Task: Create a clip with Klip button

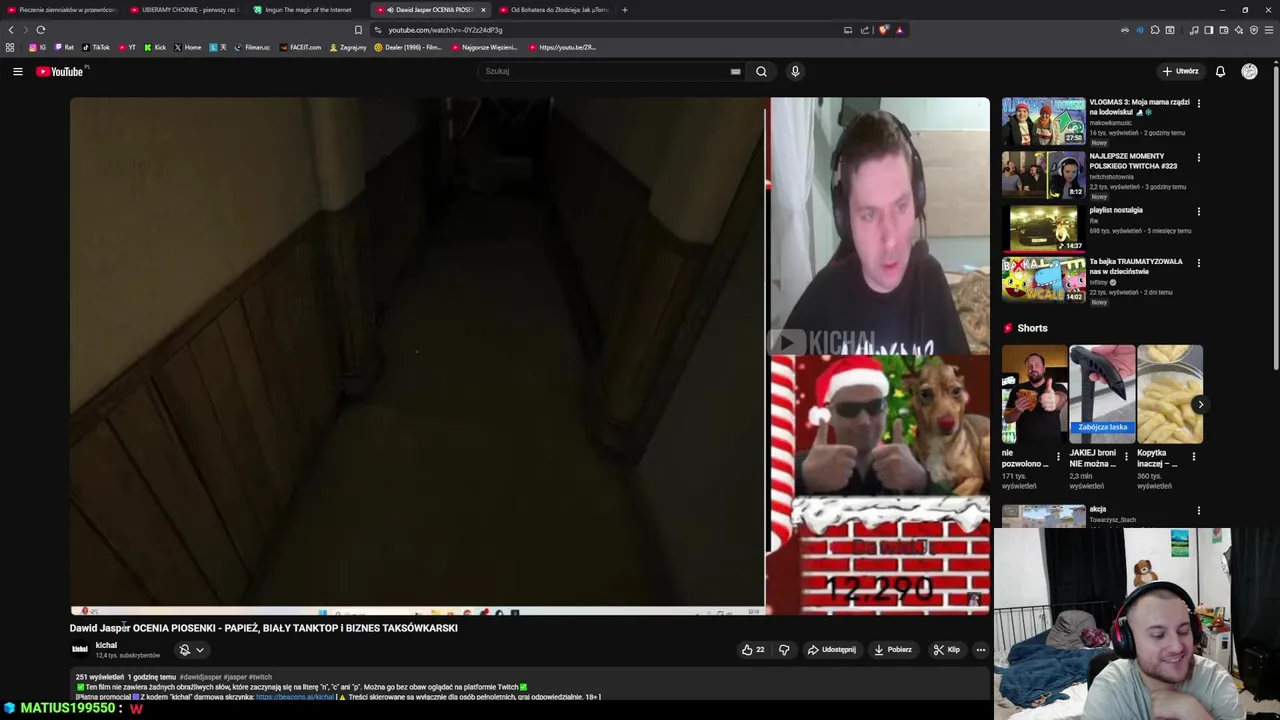Action: click(x=947, y=650)
